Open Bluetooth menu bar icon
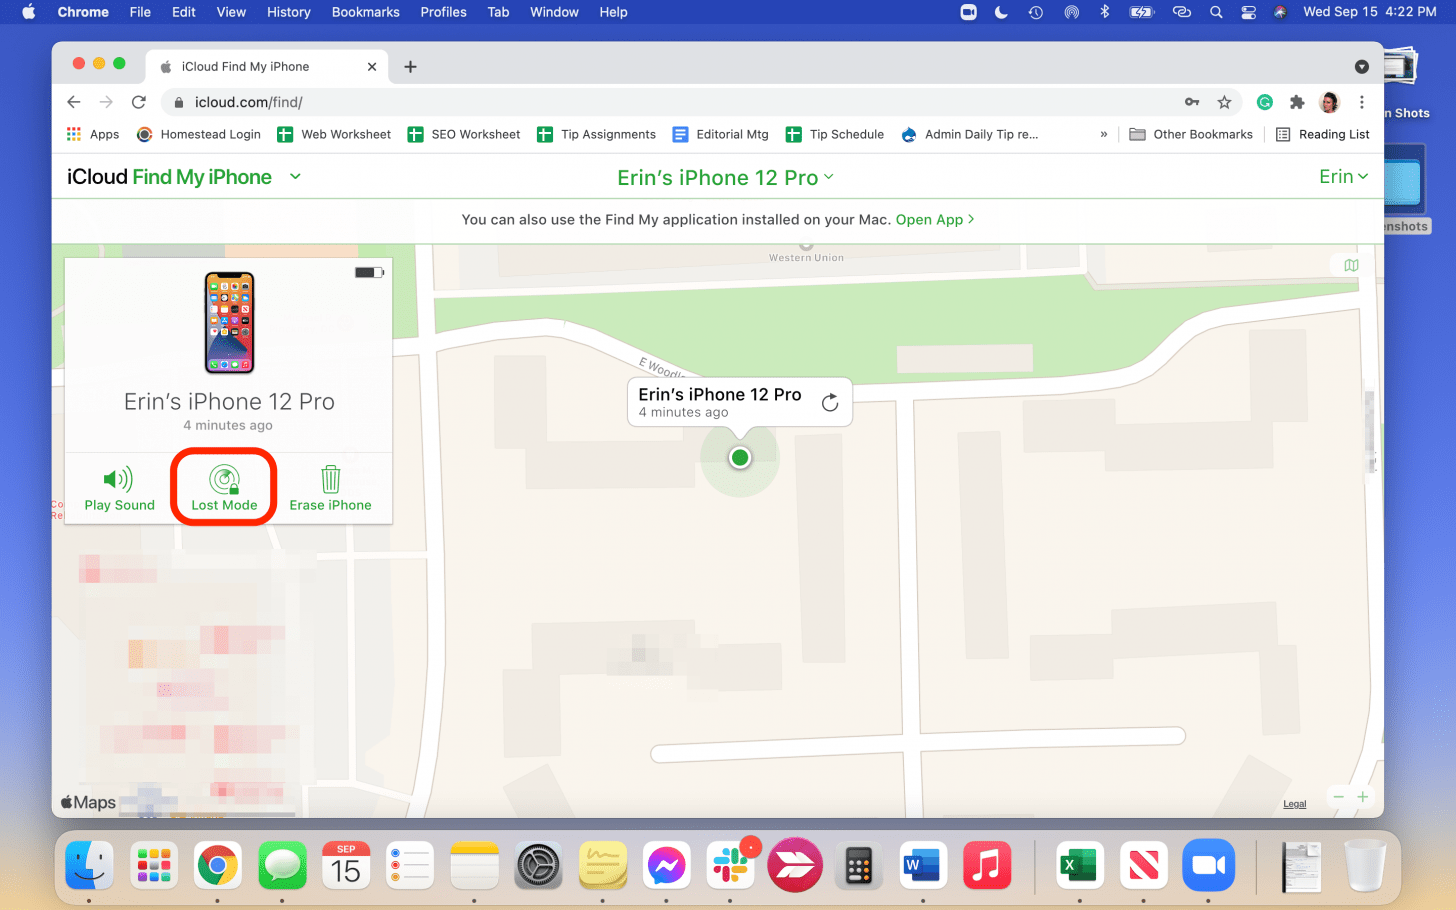The width and height of the screenshot is (1456, 910). coord(1104,12)
